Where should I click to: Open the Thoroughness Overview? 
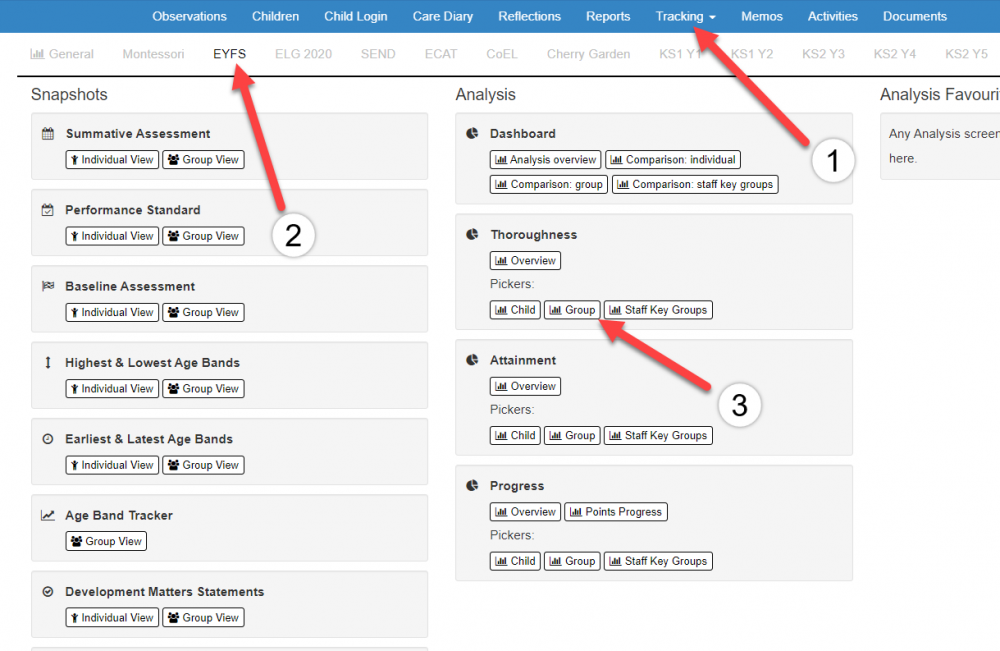click(526, 261)
